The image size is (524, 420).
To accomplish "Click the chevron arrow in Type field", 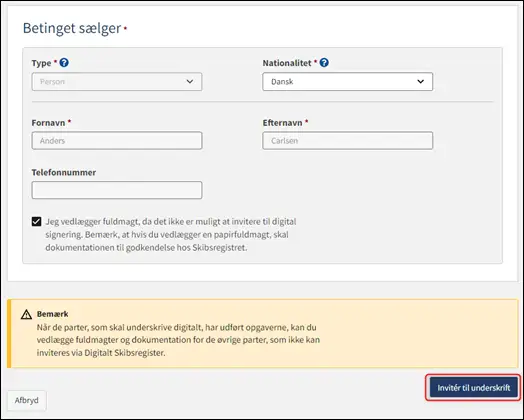I will [x=189, y=82].
